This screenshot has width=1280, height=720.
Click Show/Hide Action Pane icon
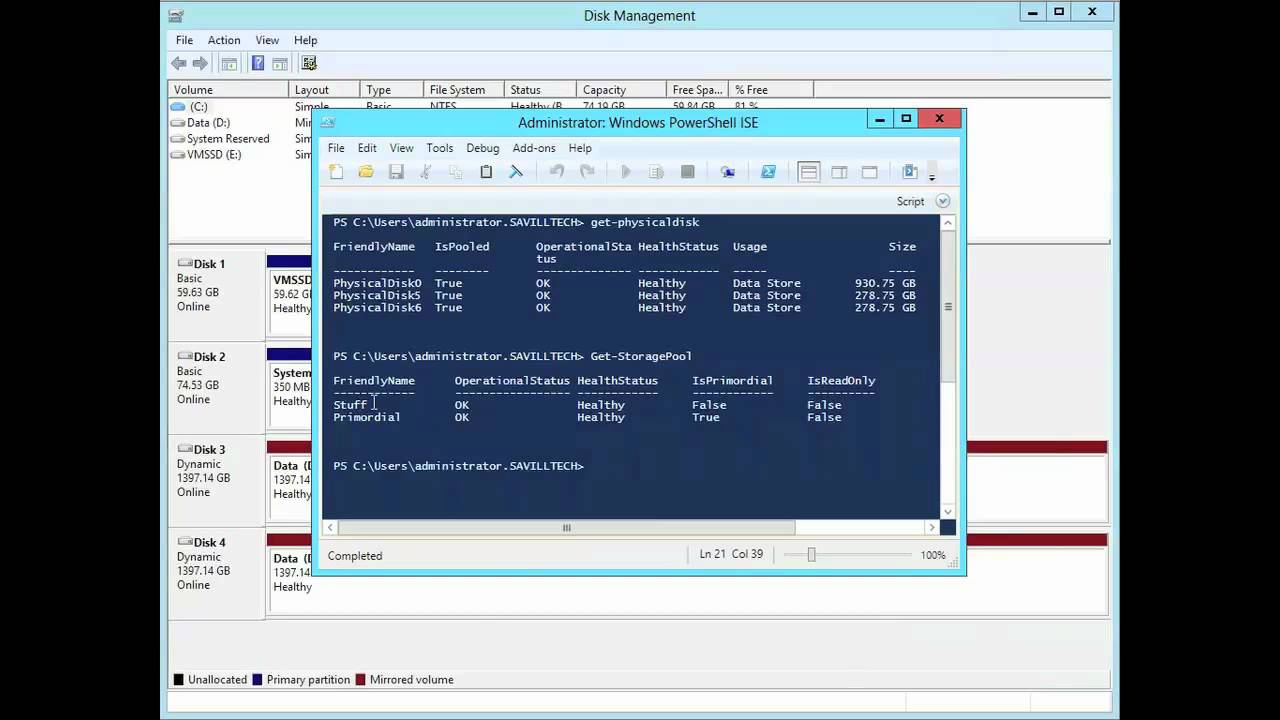tap(280, 63)
